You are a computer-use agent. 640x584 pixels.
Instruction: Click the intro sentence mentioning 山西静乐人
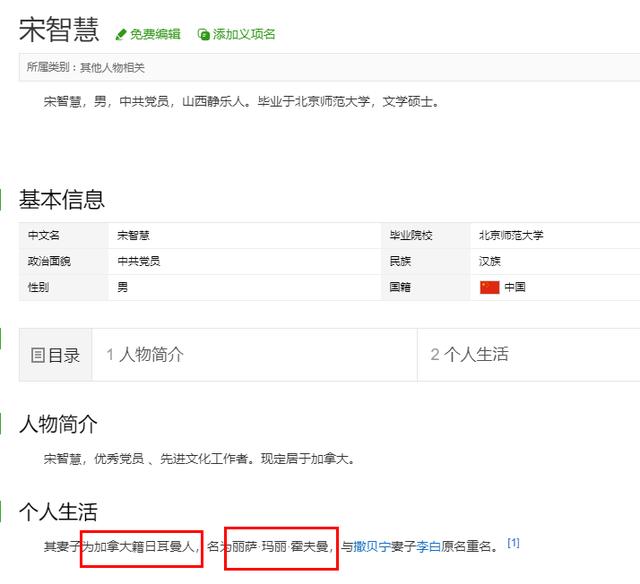pos(242,102)
